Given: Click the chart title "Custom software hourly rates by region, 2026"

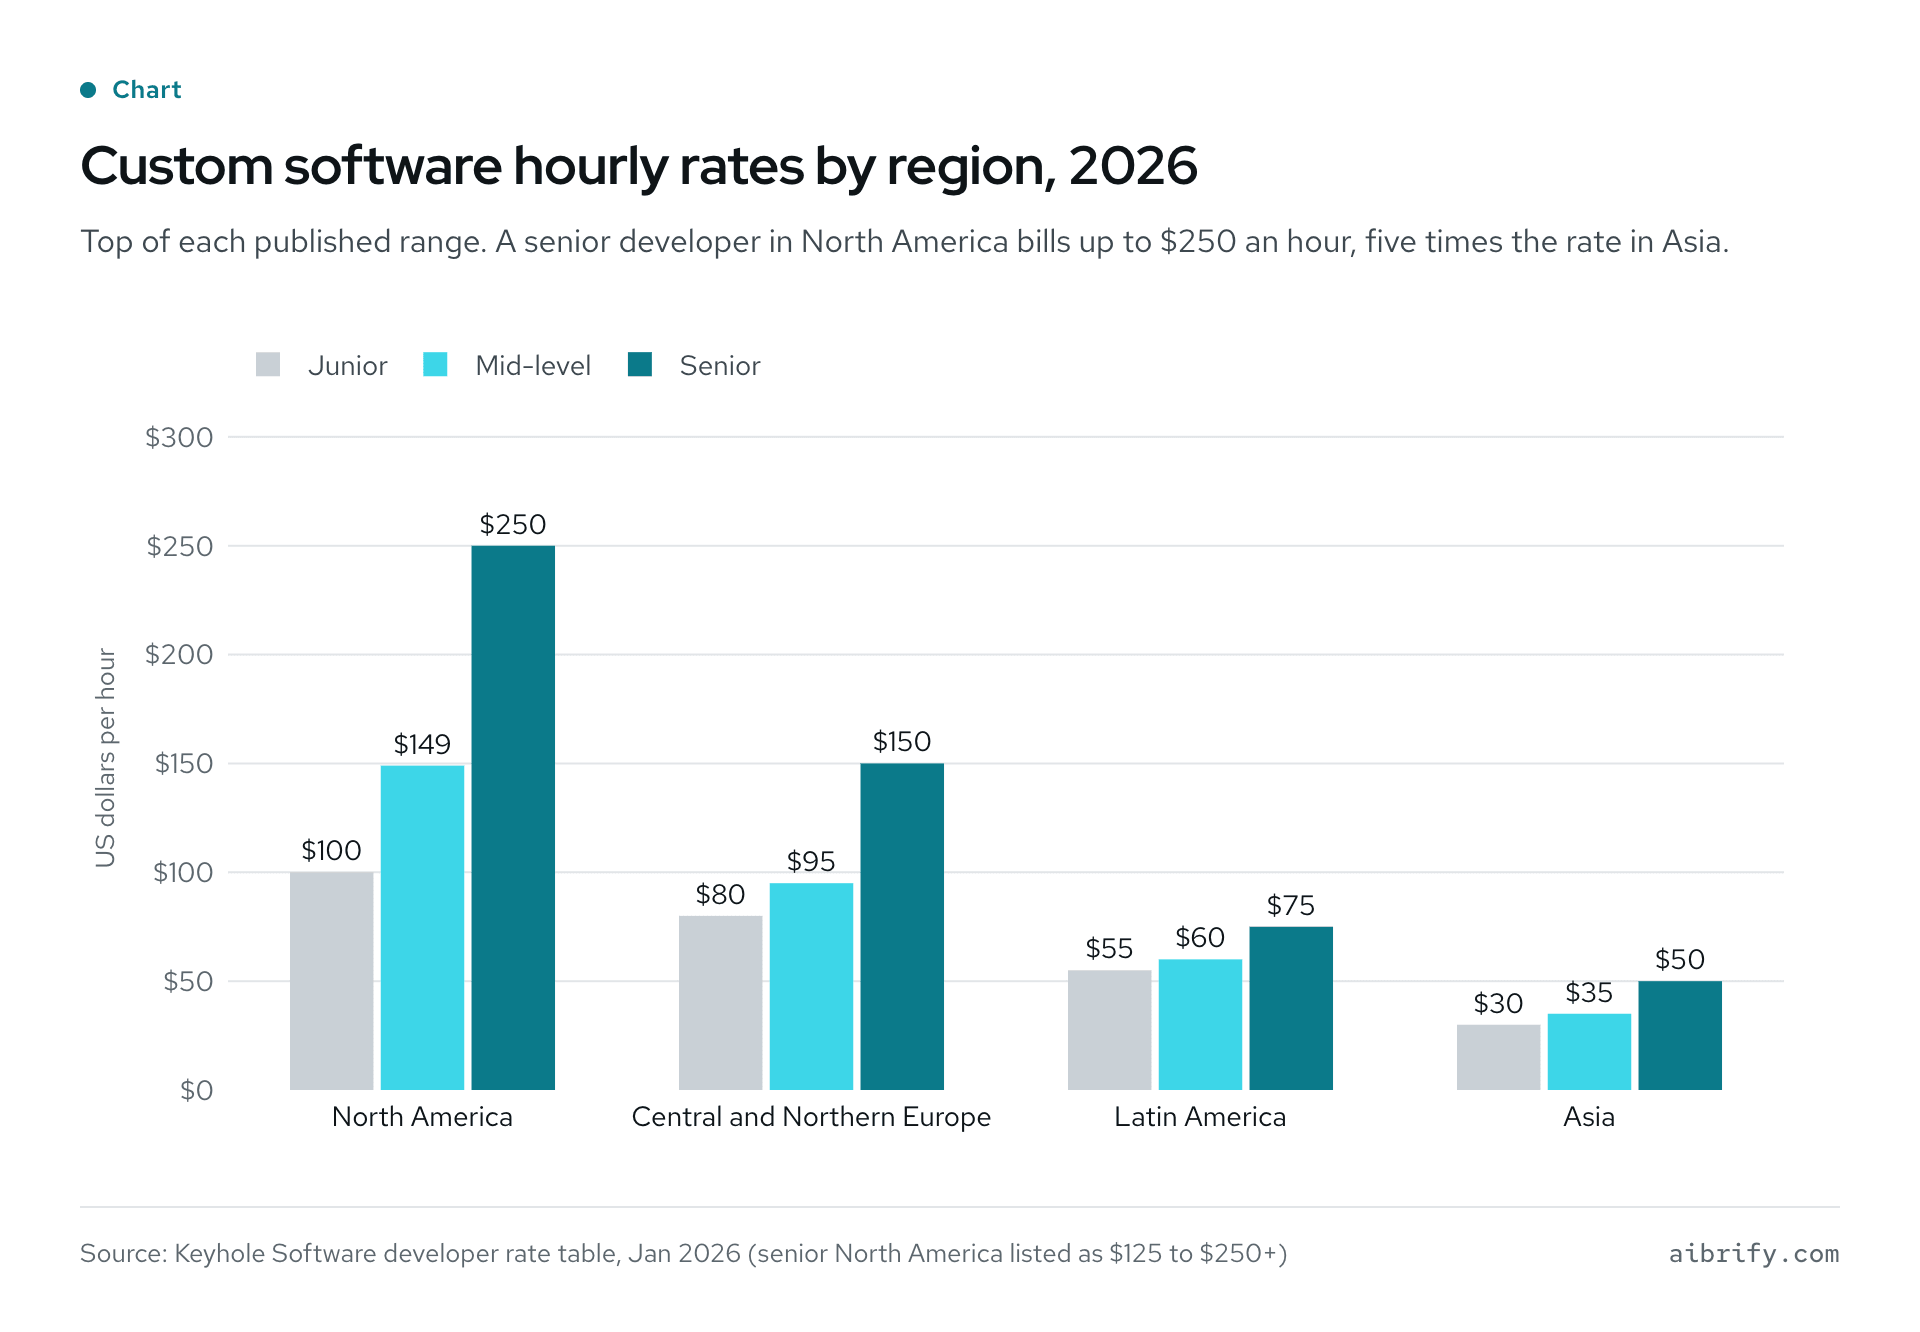Looking at the screenshot, I should tap(639, 167).
